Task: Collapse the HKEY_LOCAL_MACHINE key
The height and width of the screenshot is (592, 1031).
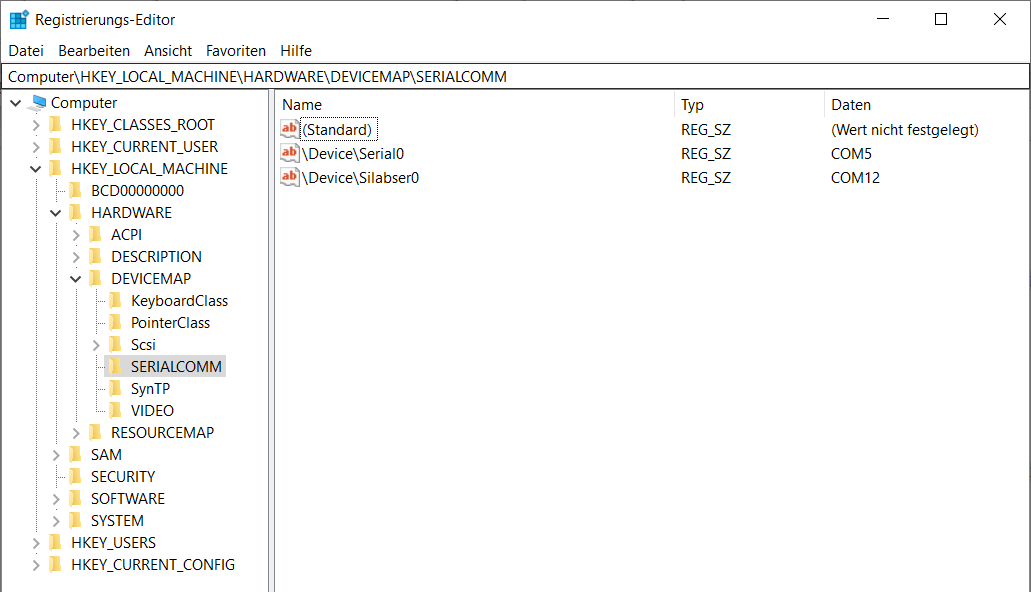Action: (x=36, y=169)
